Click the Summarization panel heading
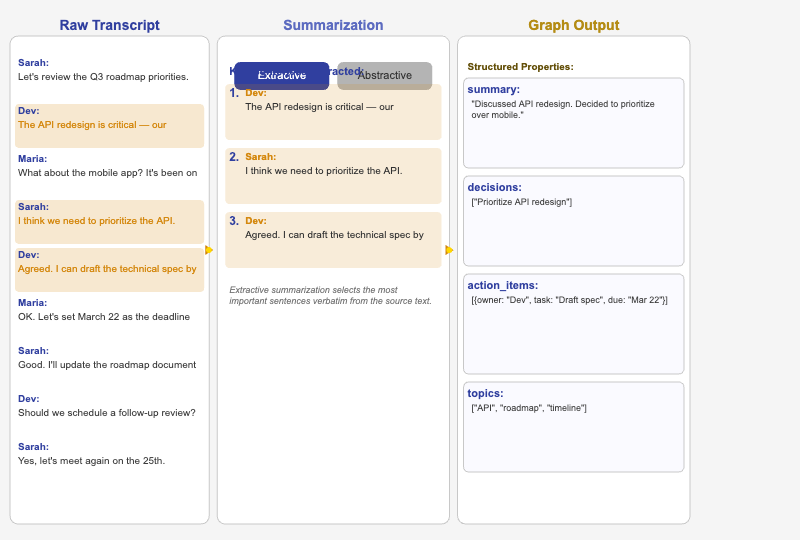Viewport: 800px width, 540px height. pos(333,25)
